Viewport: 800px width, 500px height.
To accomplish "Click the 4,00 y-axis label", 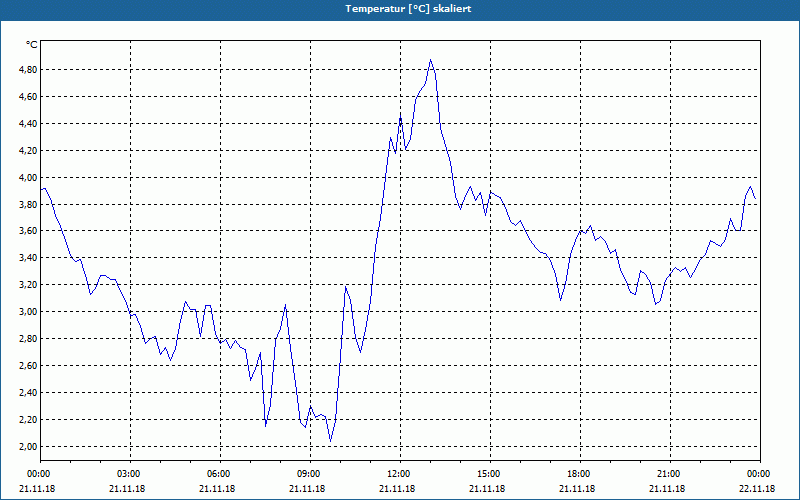I will [28, 178].
